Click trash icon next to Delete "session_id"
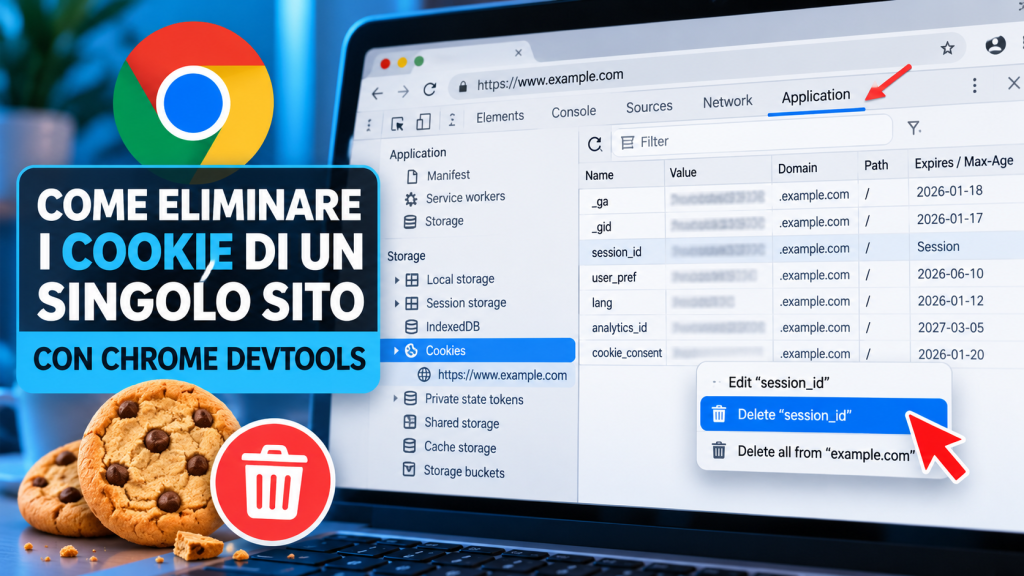This screenshot has width=1024, height=576. 719,414
